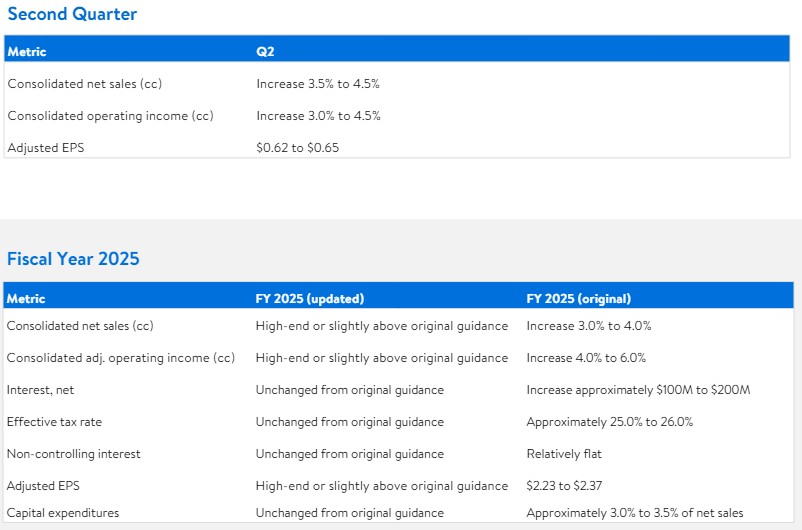The image size is (802, 530).
Task: Click Metric header in Second Quarter table
Action: (27, 52)
